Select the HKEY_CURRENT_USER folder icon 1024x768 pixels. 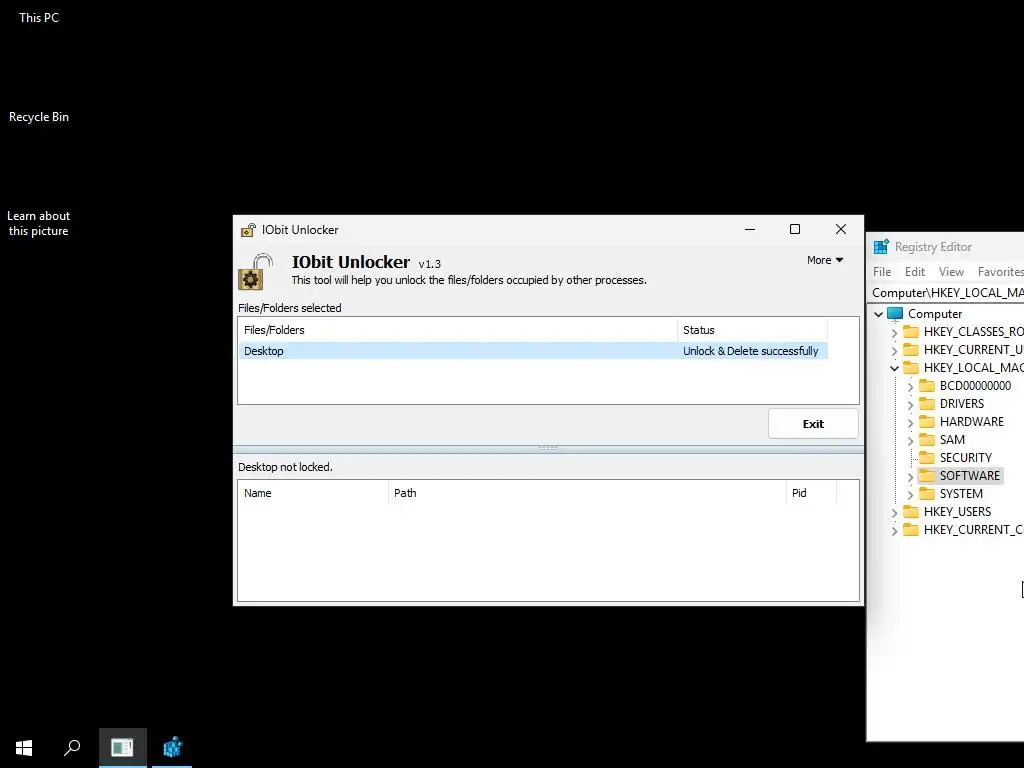coord(911,349)
